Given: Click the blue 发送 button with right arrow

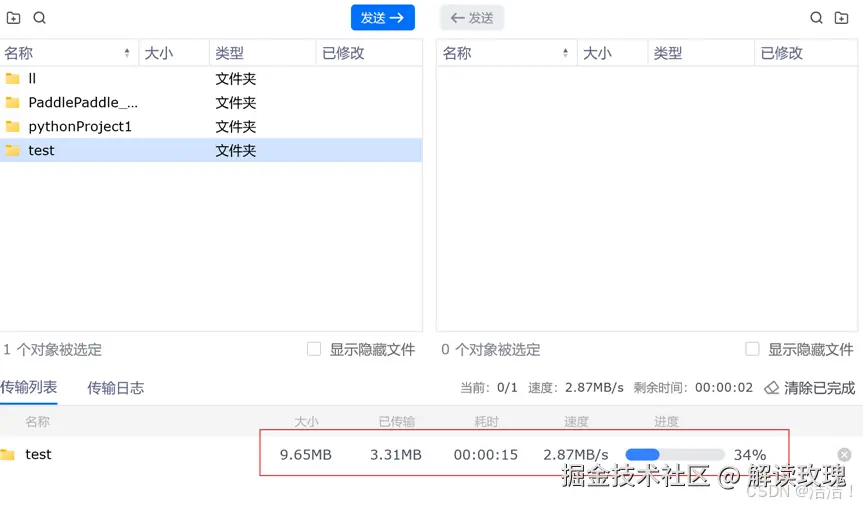Looking at the screenshot, I should point(383,18).
